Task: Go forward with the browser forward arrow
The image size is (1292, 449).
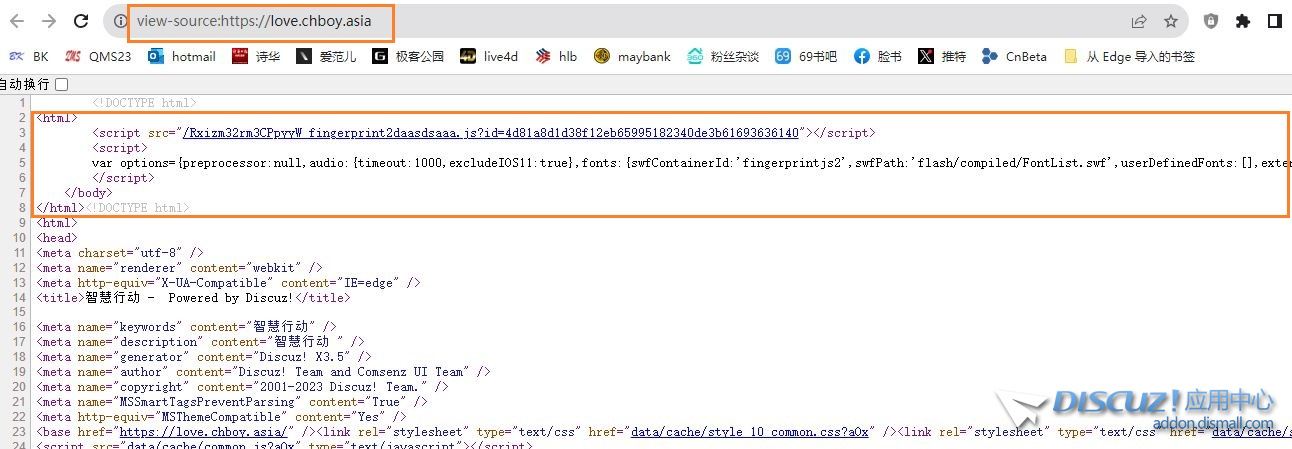Action: coord(49,21)
